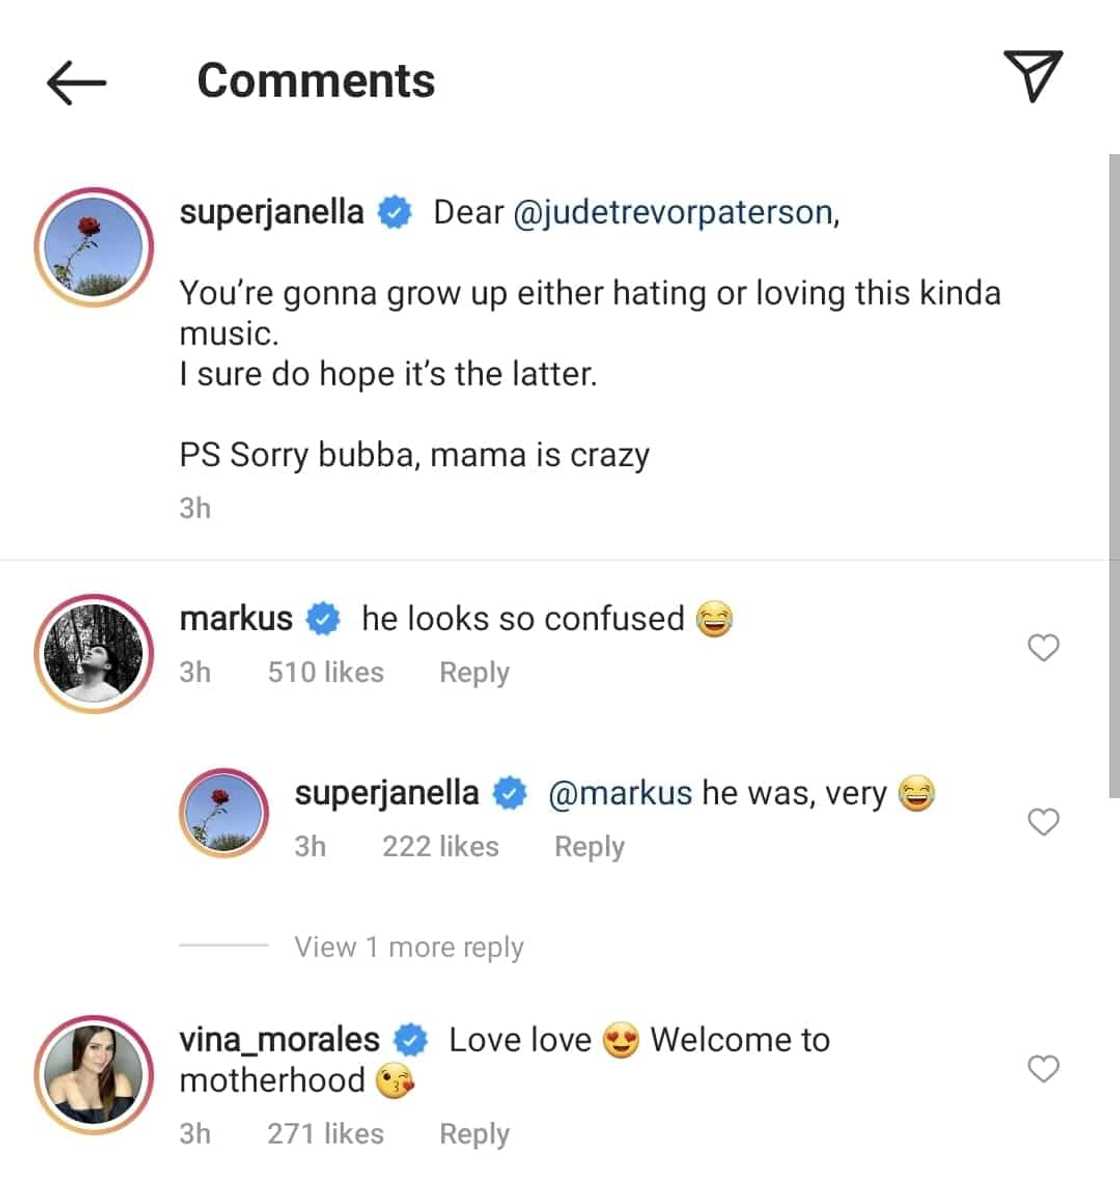Like markus's confused comment with the heart
The width and height of the screenshot is (1120, 1195).
pos(1043,648)
